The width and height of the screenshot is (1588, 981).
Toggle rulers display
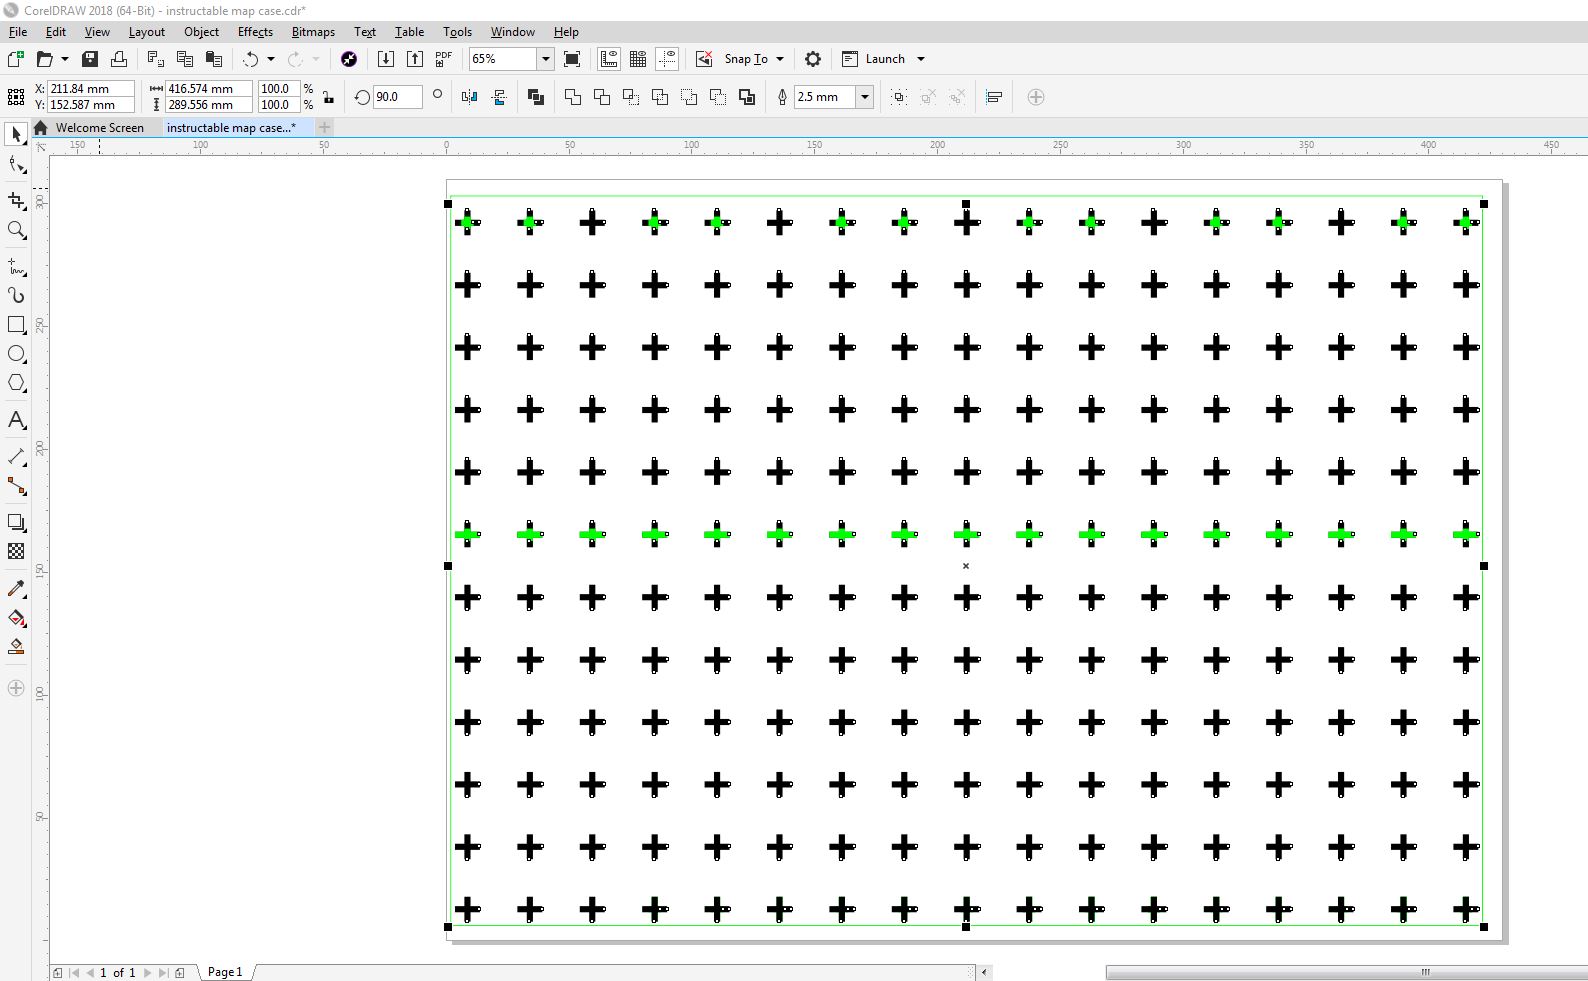click(x=609, y=59)
